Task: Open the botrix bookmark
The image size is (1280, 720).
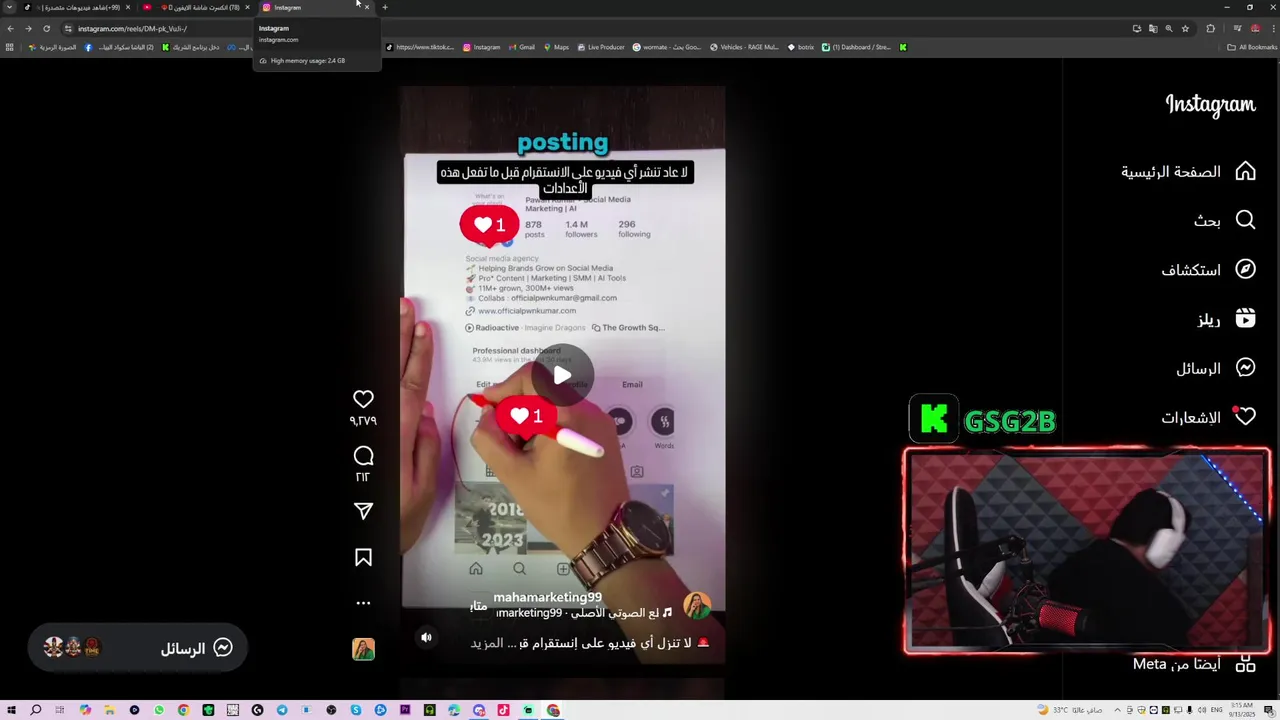Action: point(800,47)
